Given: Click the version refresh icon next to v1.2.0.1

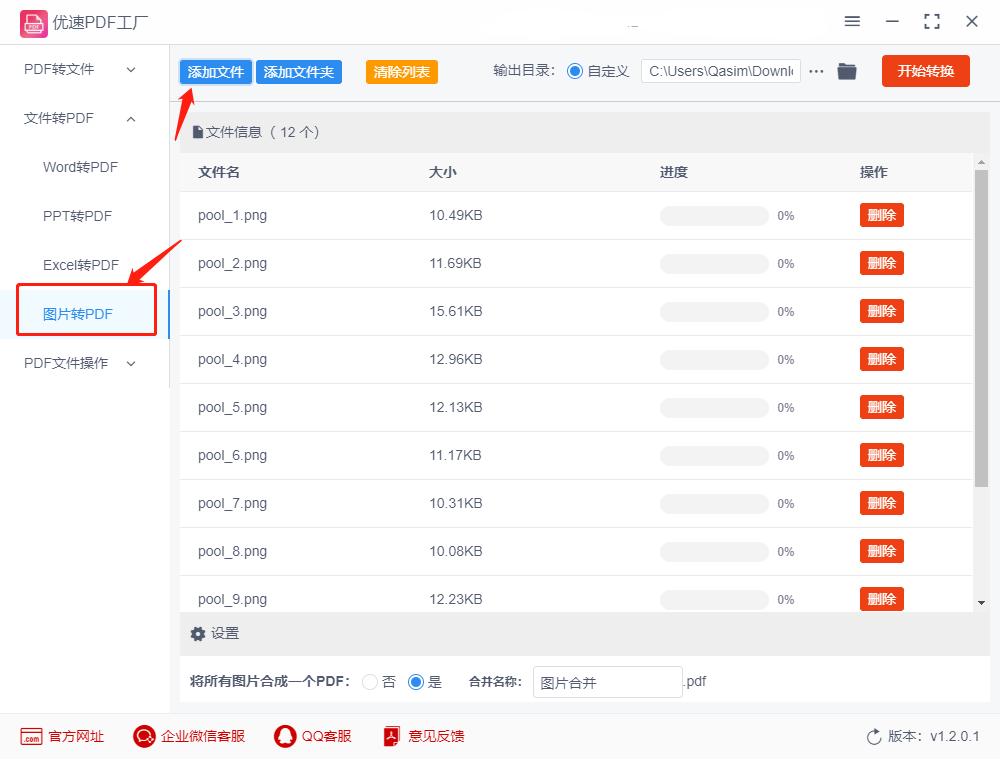Looking at the screenshot, I should coord(870,736).
